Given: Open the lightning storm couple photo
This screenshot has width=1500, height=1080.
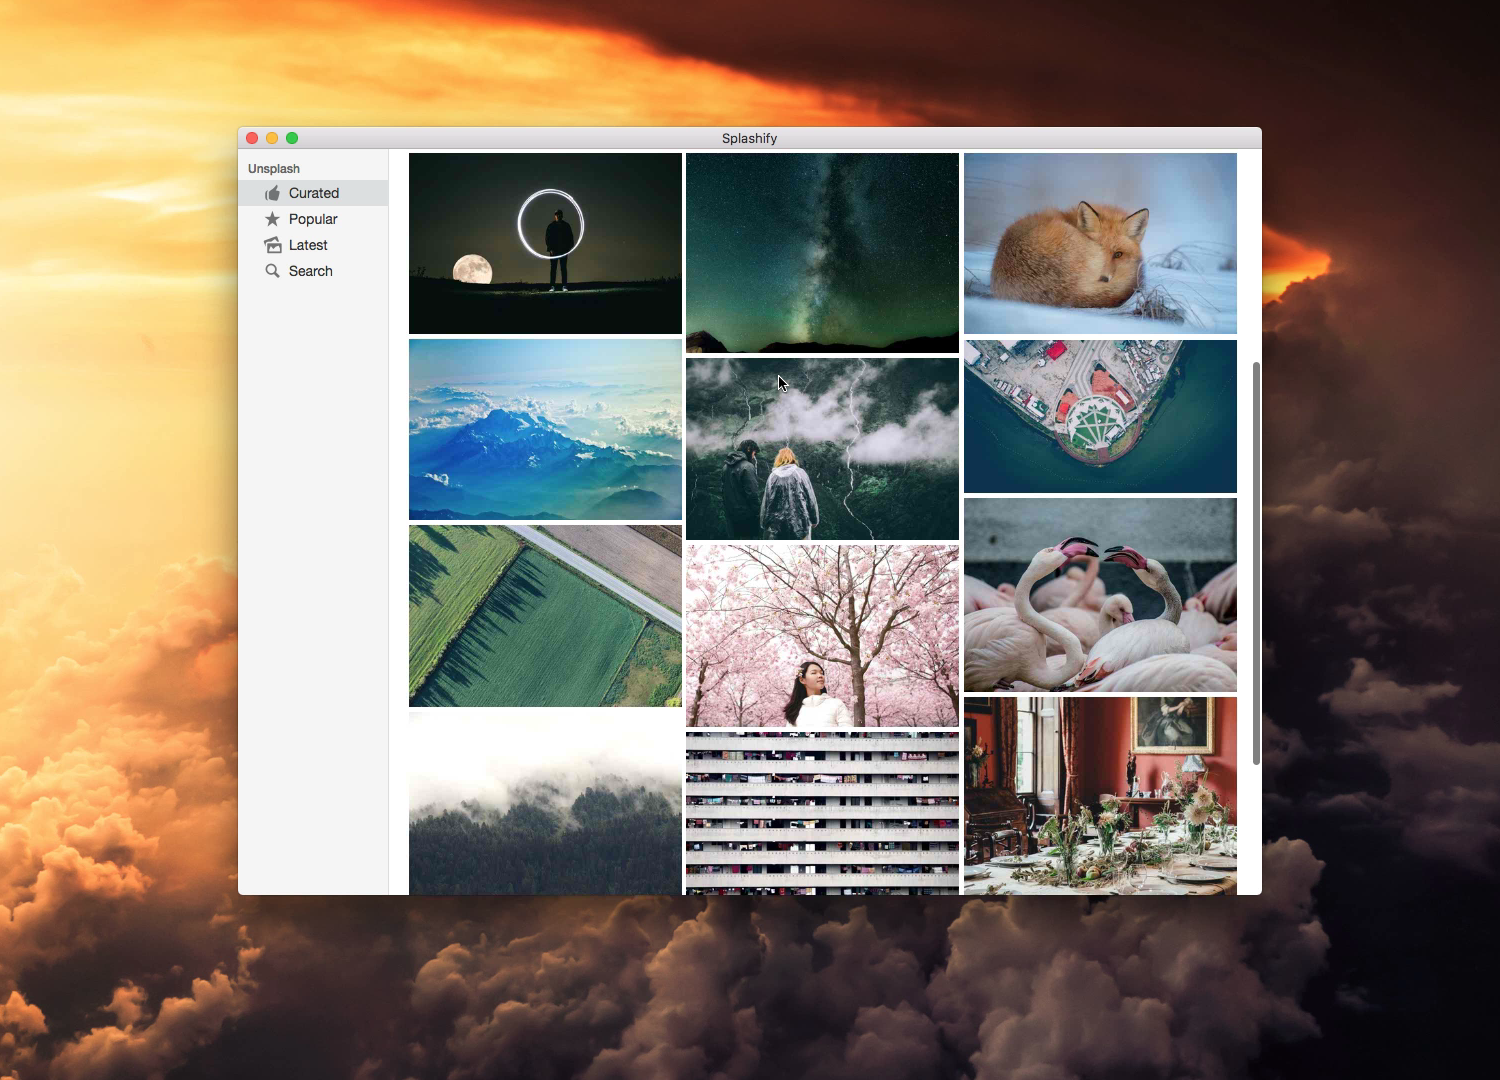Looking at the screenshot, I should point(822,449).
